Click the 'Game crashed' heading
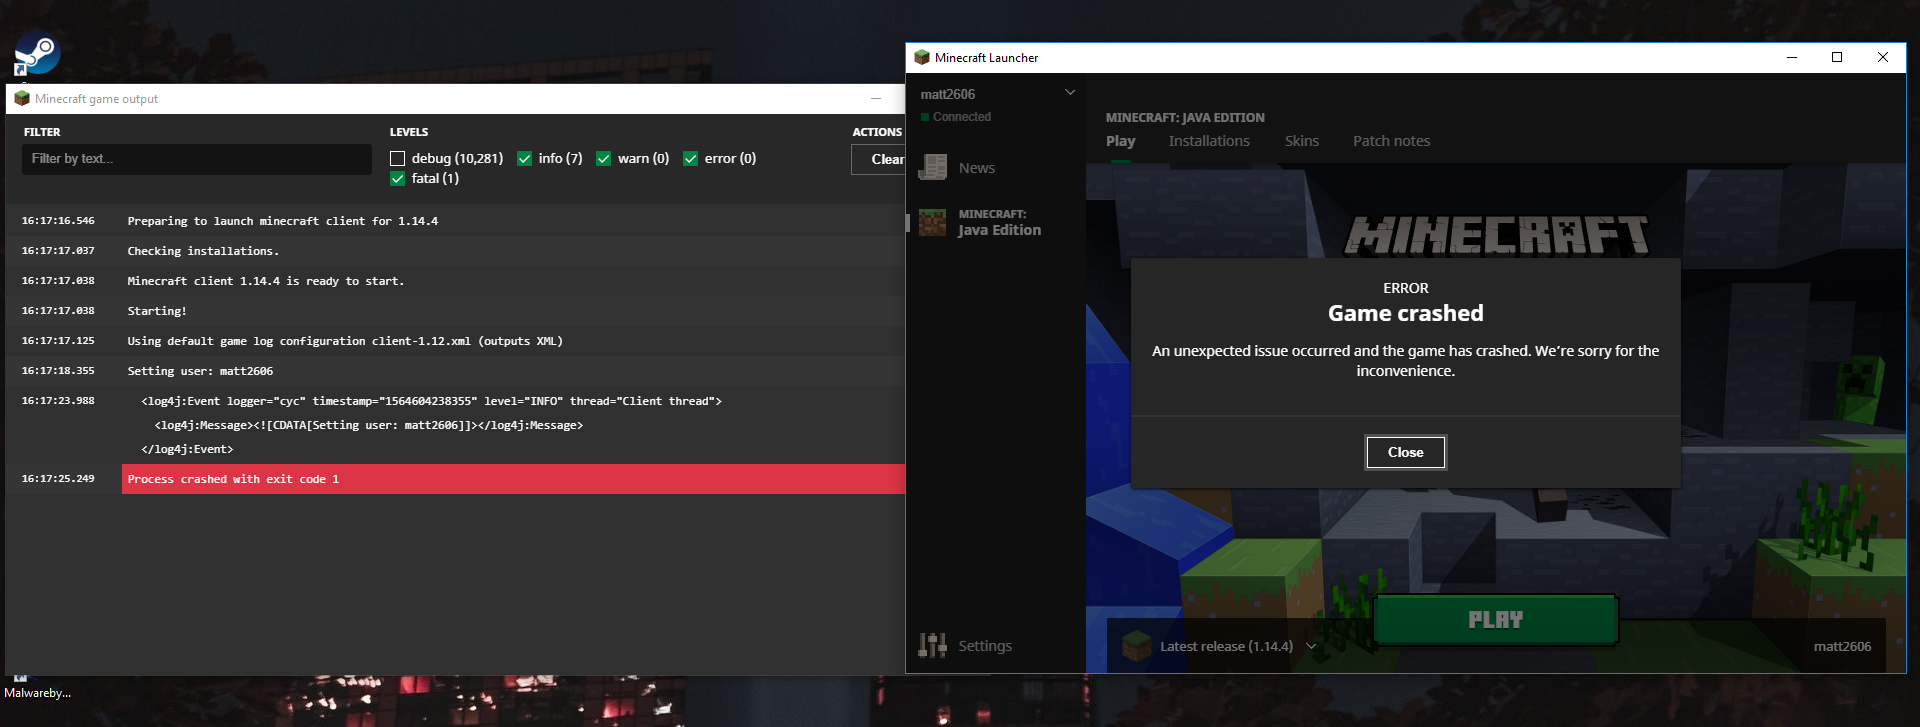The width and height of the screenshot is (1920, 727). pos(1406,313)
